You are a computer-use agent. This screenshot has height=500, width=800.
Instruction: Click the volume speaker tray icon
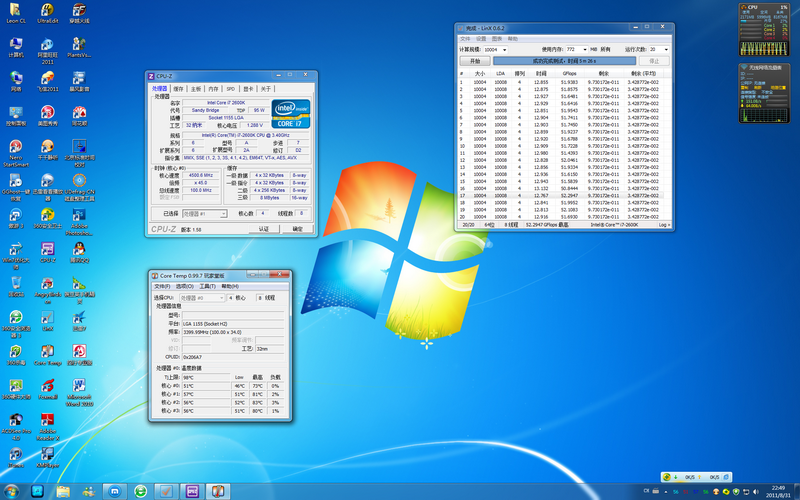tap(756, 492)
